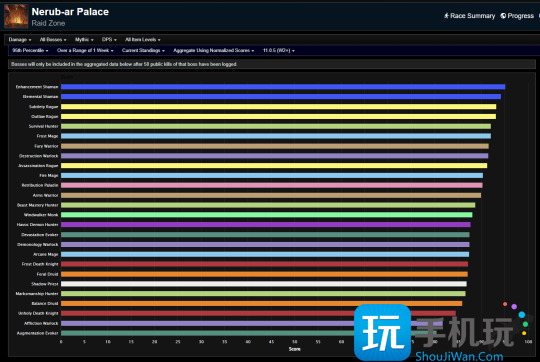Click the Beast Mastery Hunter label
The height and width of the screenshot is (362, 540).
pos(38,205)
